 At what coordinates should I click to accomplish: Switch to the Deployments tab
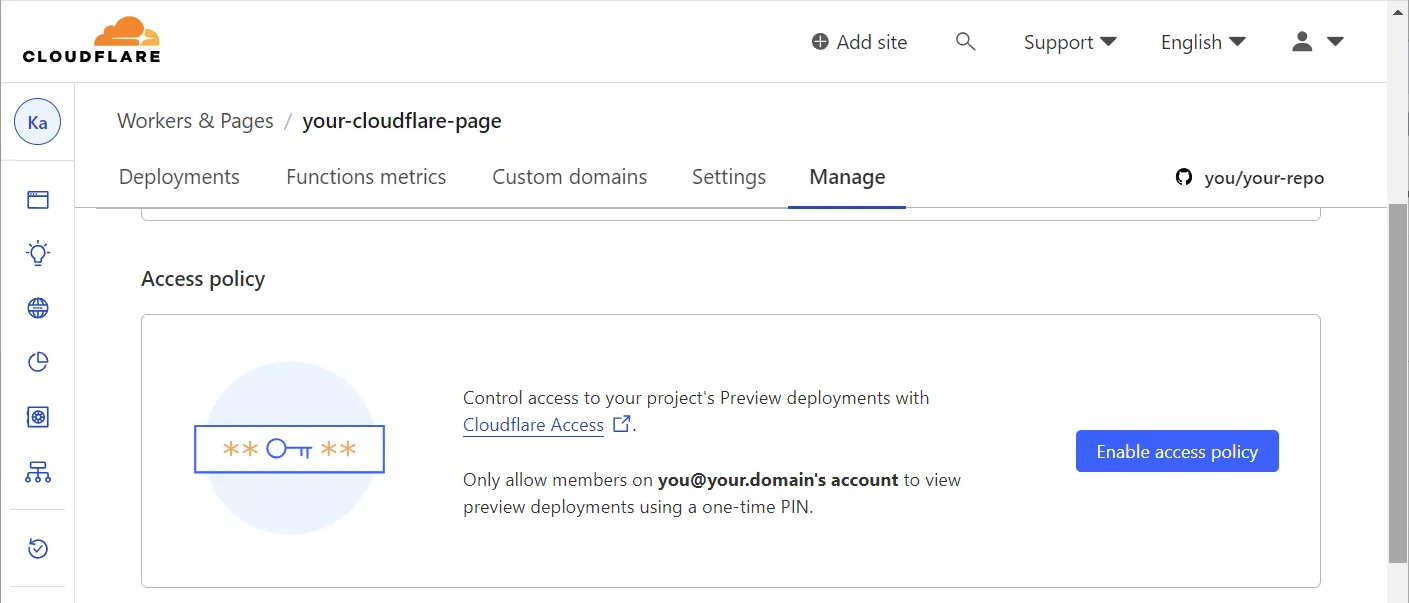pos(179,177)
